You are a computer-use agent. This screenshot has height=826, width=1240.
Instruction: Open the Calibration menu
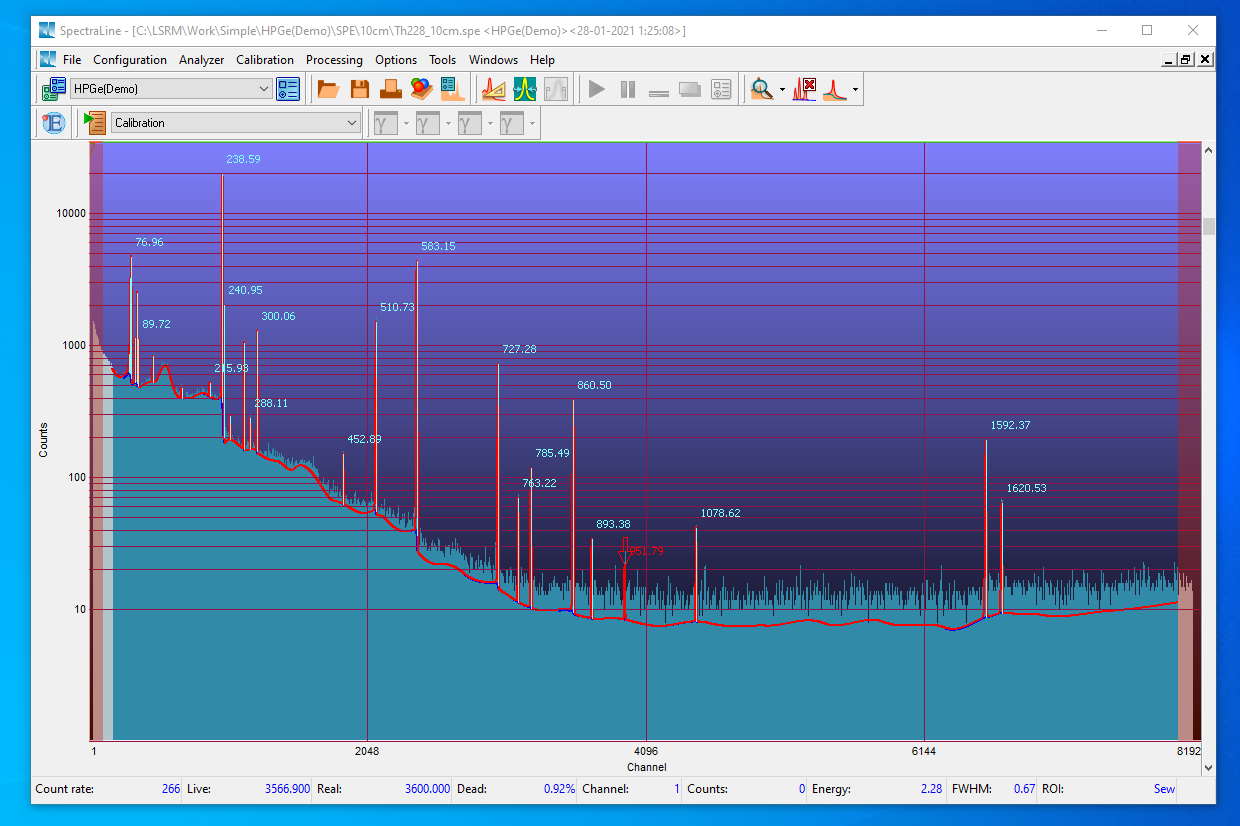pyautogui.click(x=265, y=60)
